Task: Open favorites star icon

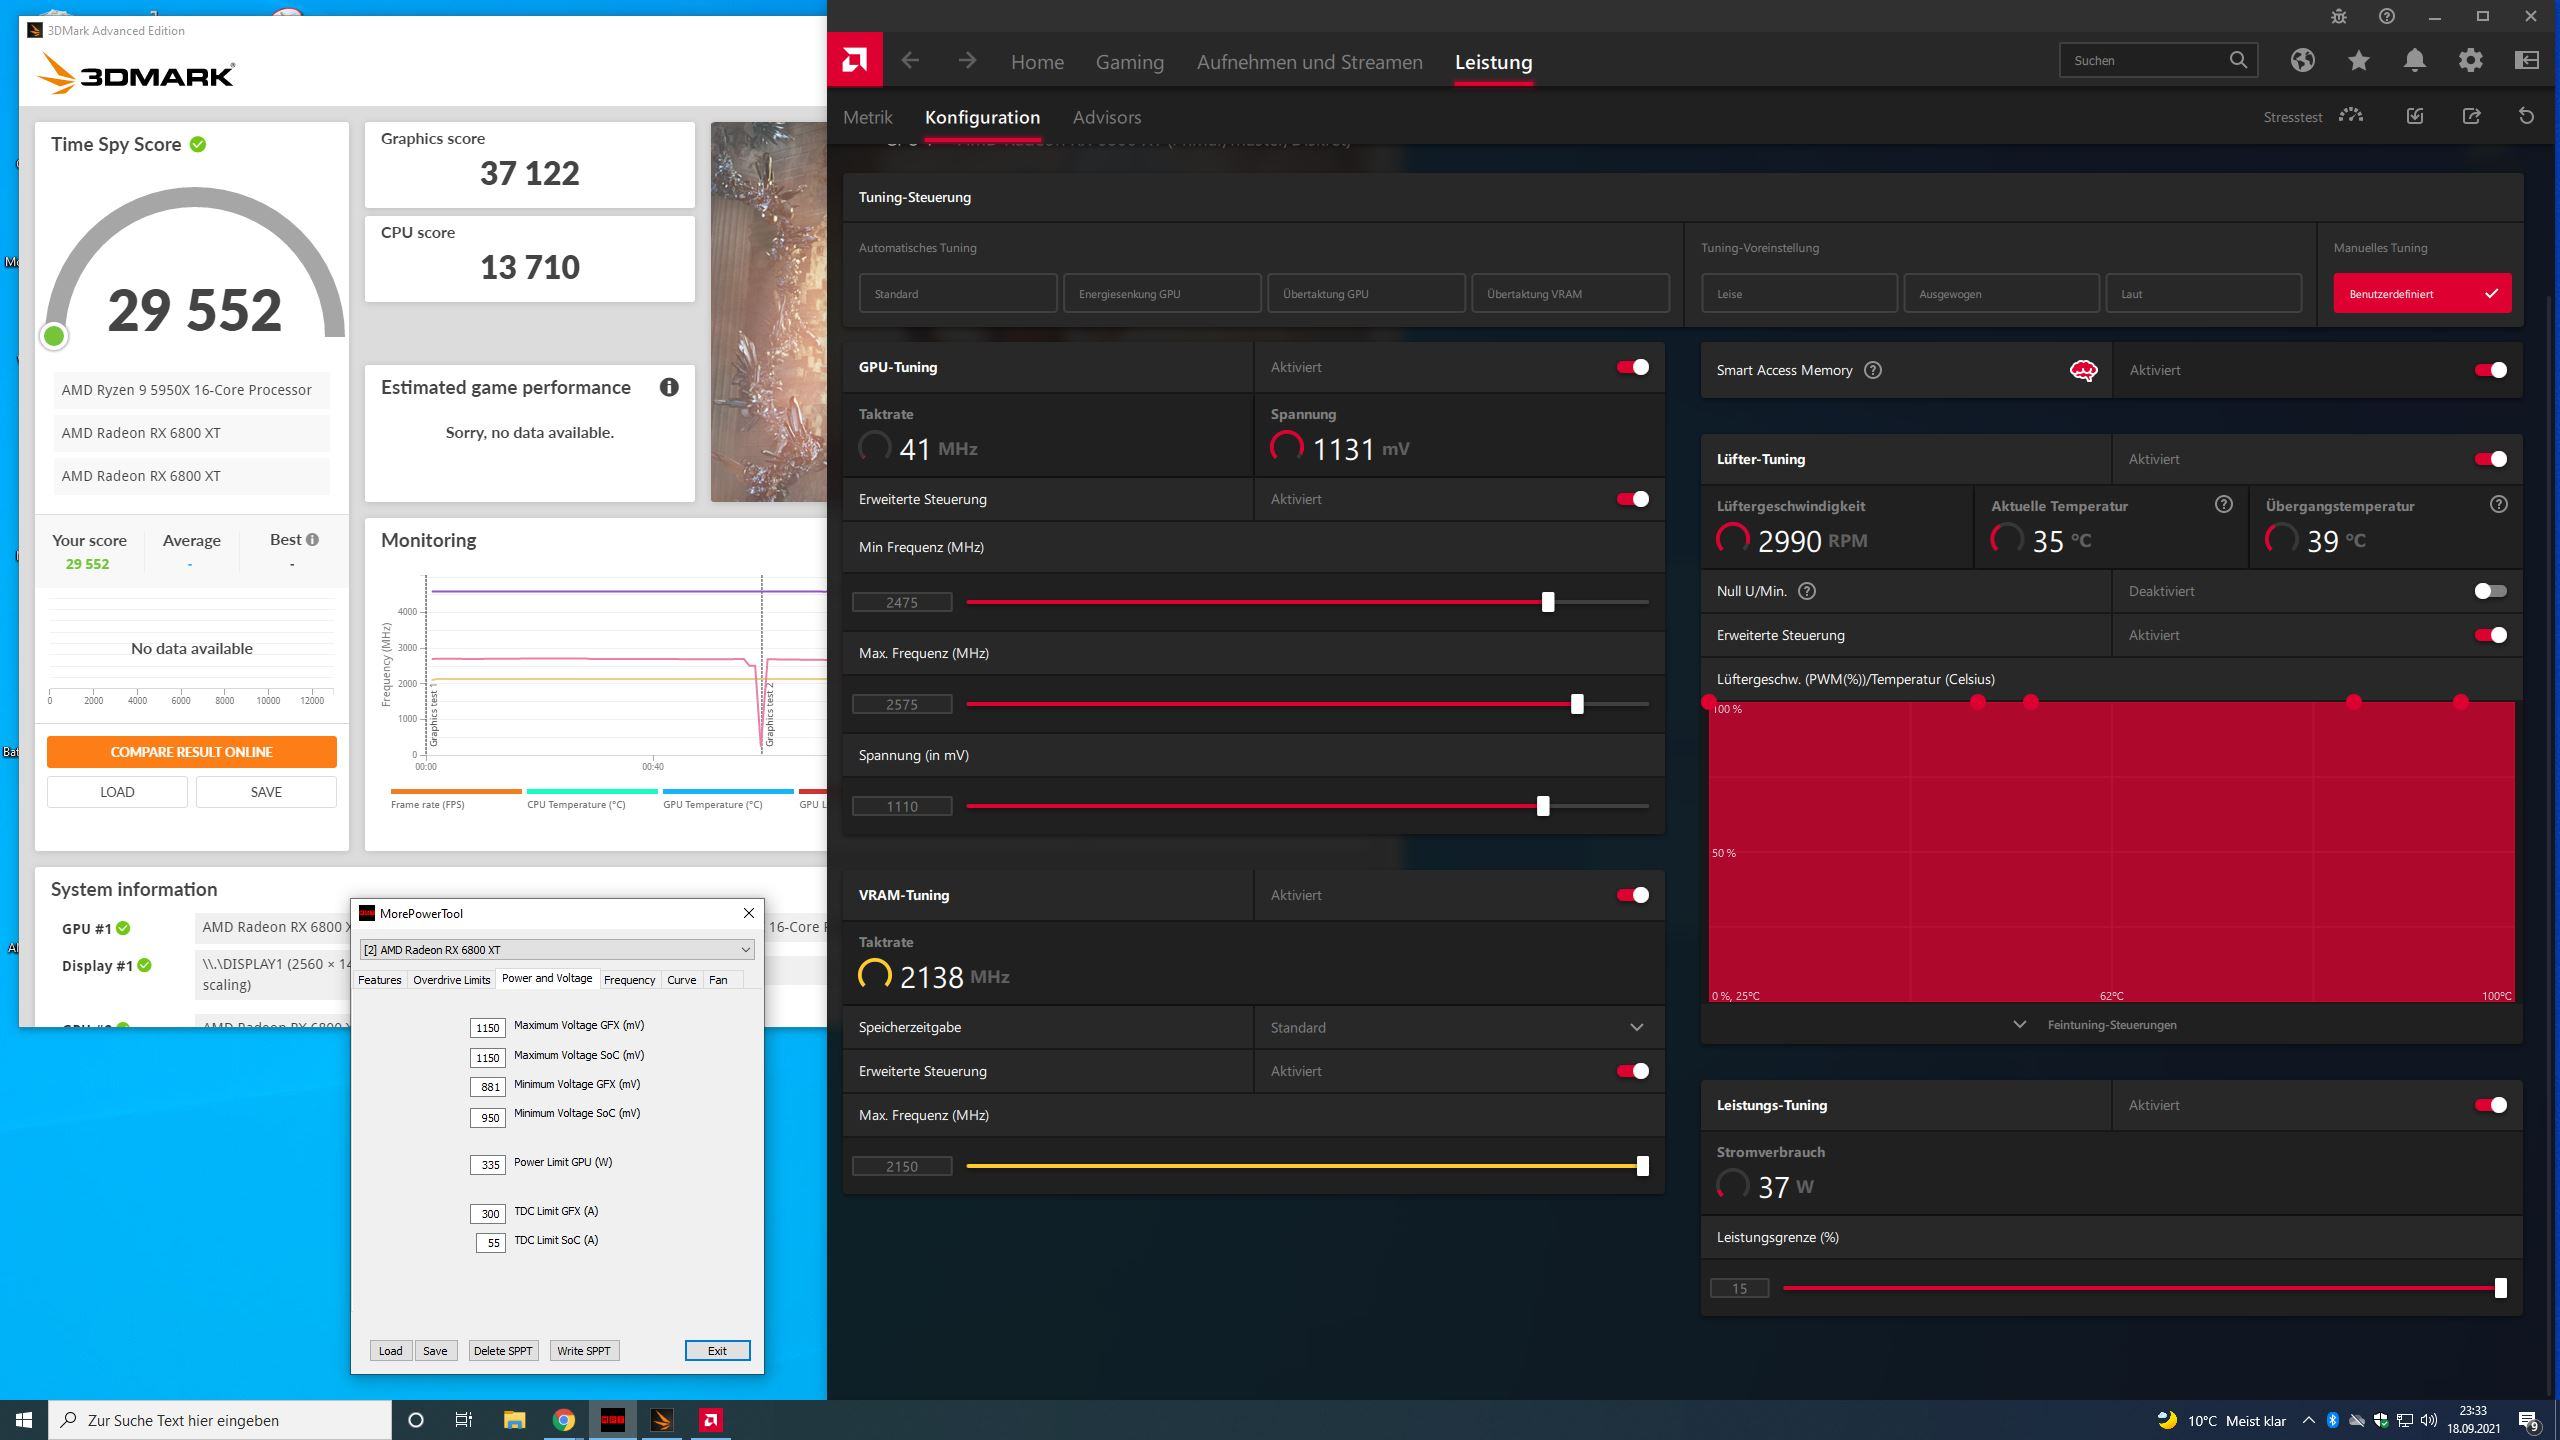Action: tap(2359, 60)
